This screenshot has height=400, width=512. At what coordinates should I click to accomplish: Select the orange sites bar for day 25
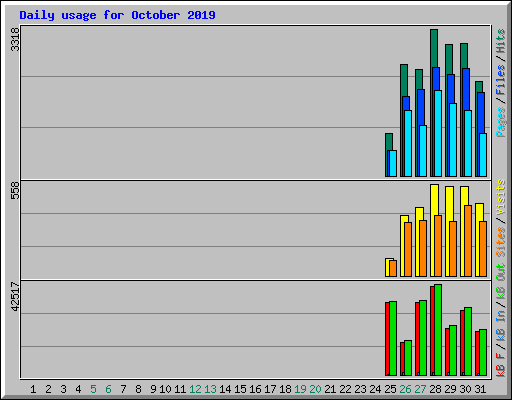pyautogui.click(x=393, y=269)
